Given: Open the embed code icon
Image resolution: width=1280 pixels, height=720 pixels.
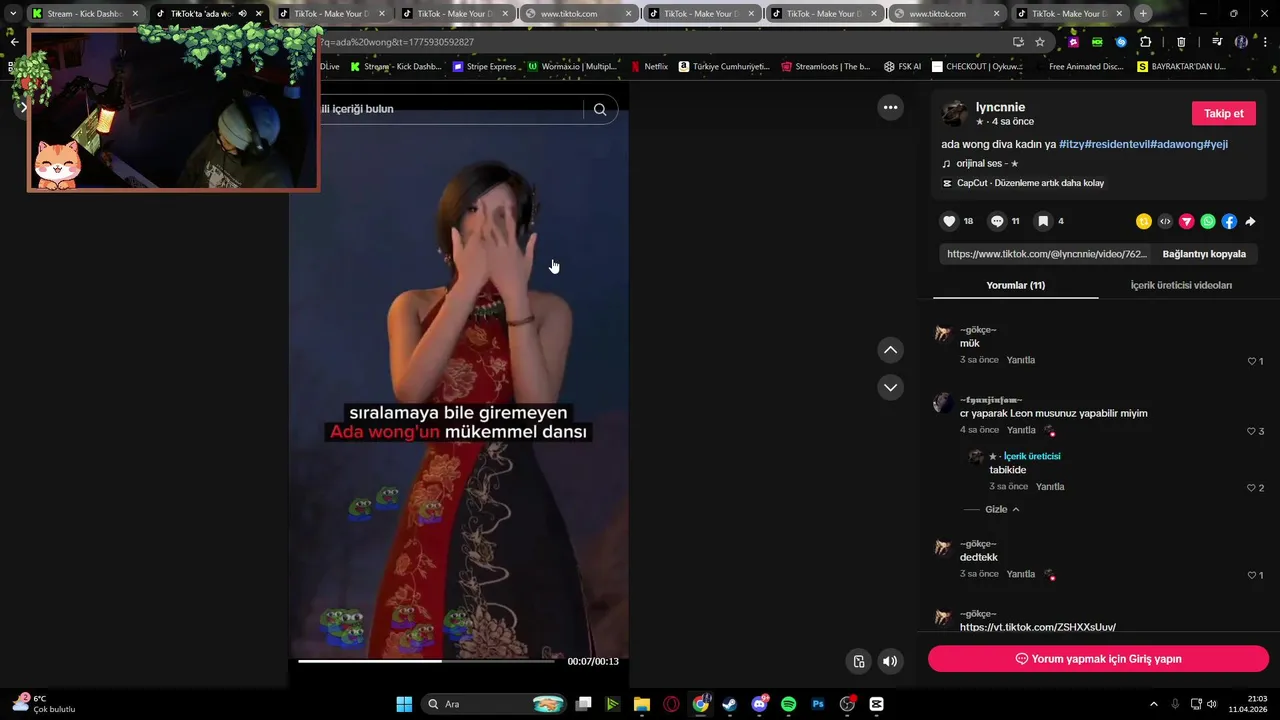Looking at the screenshot, I should click(1165, 221).
